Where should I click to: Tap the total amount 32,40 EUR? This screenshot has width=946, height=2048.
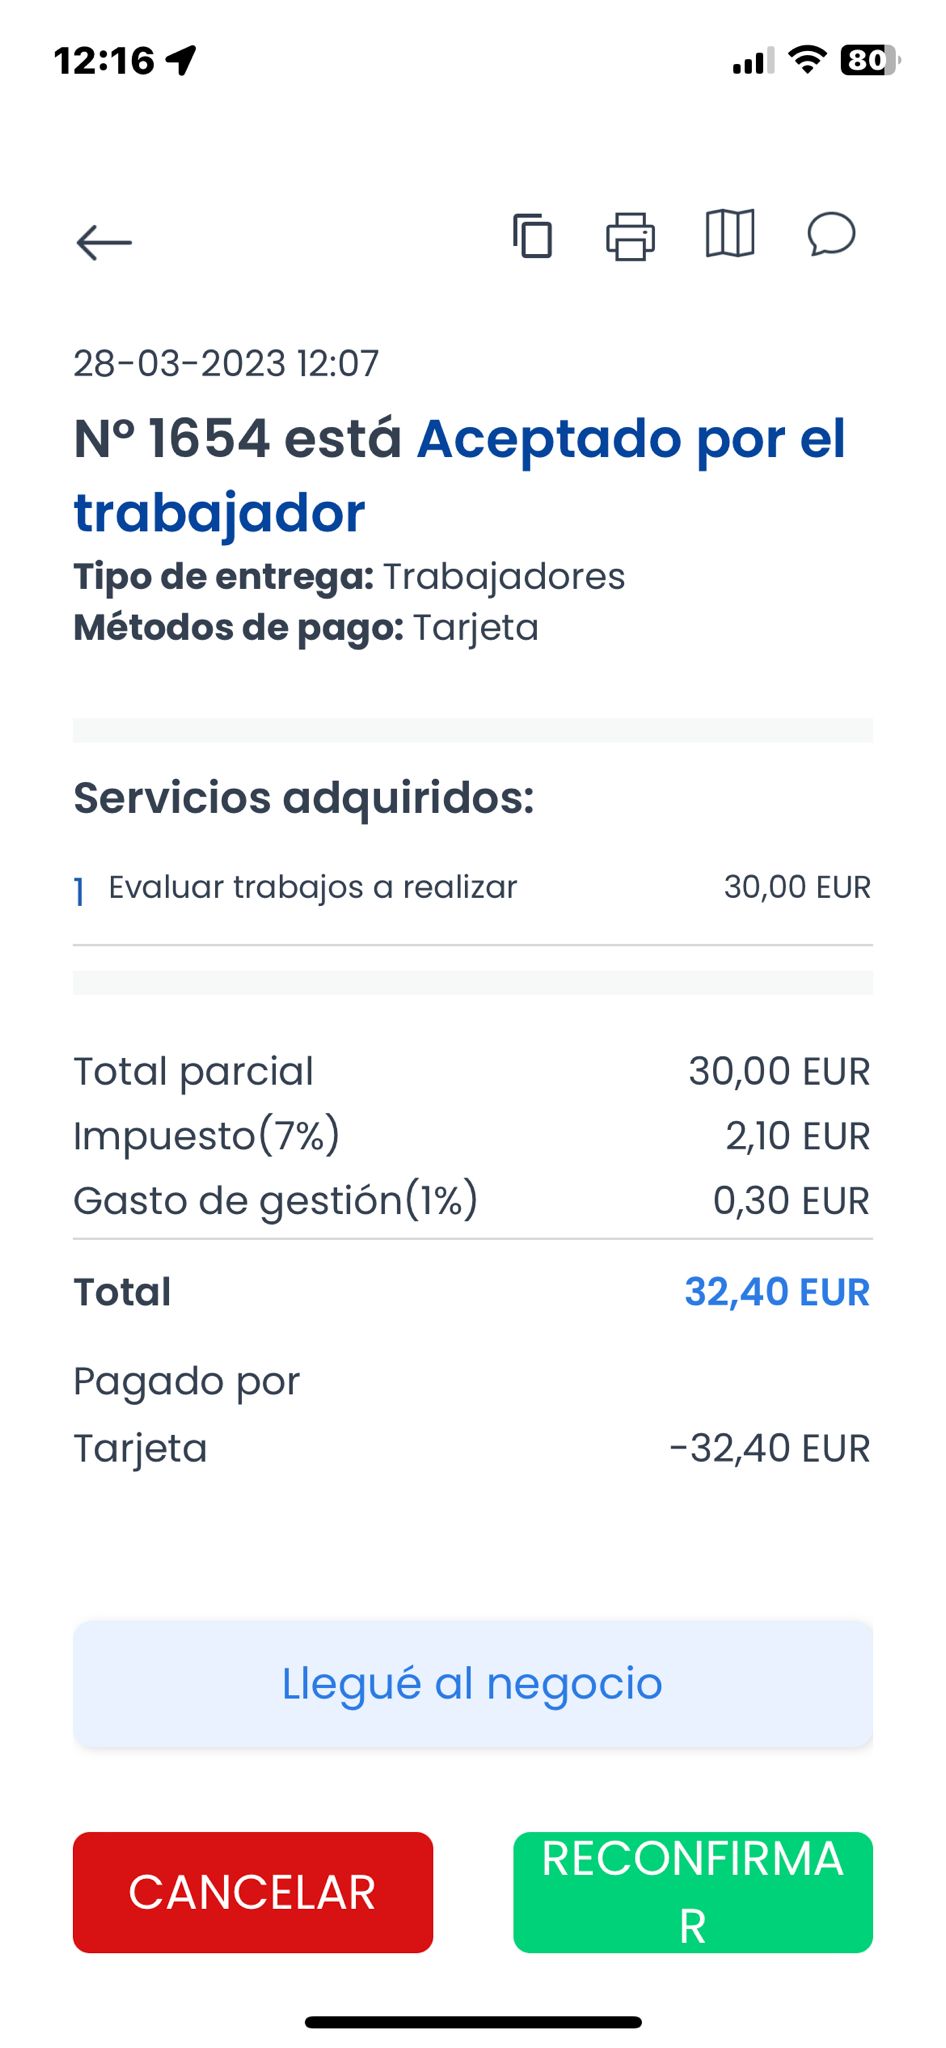pos(777,1292)
